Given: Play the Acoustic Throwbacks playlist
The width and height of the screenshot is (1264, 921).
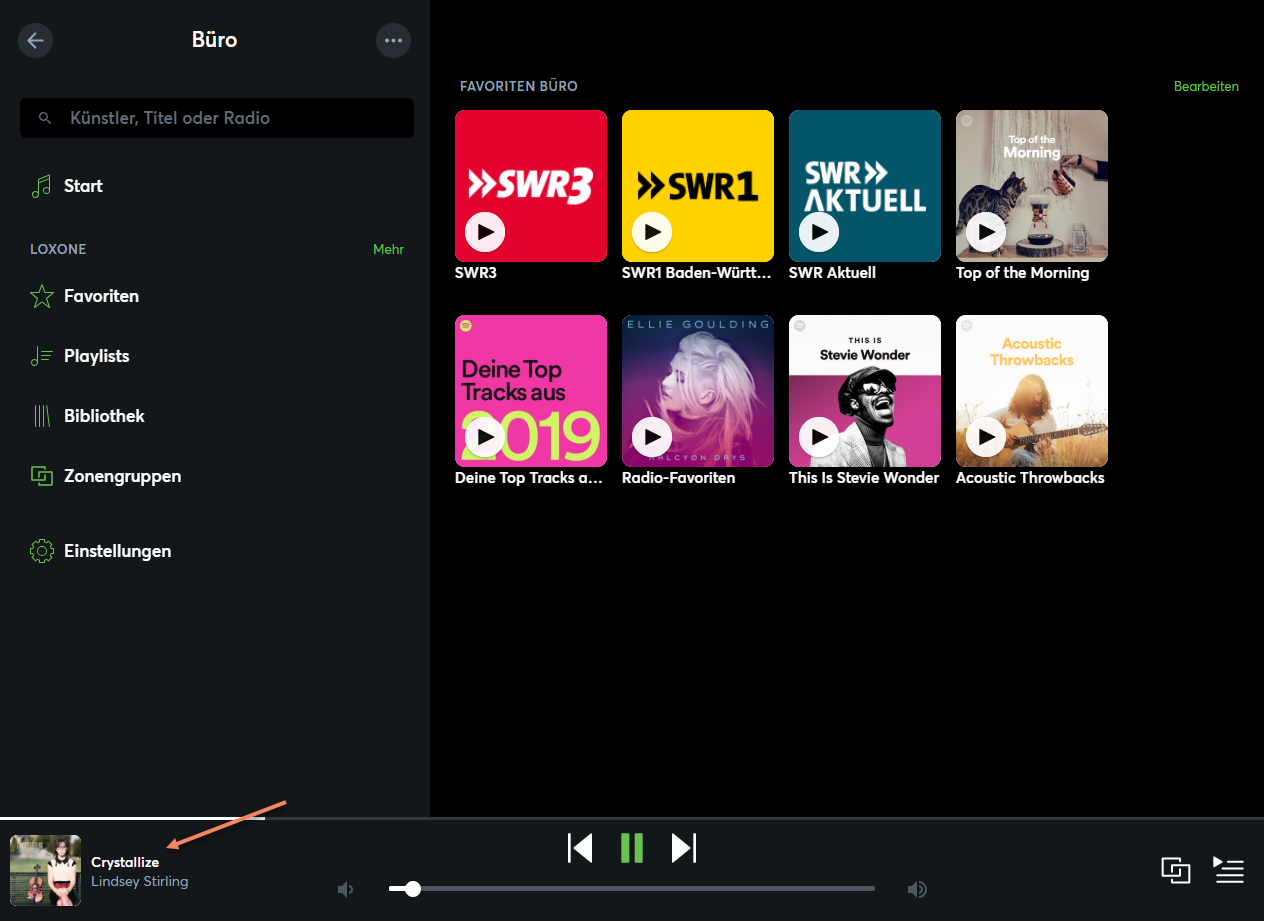Looking at the screenshot, I should click(986, 437).
